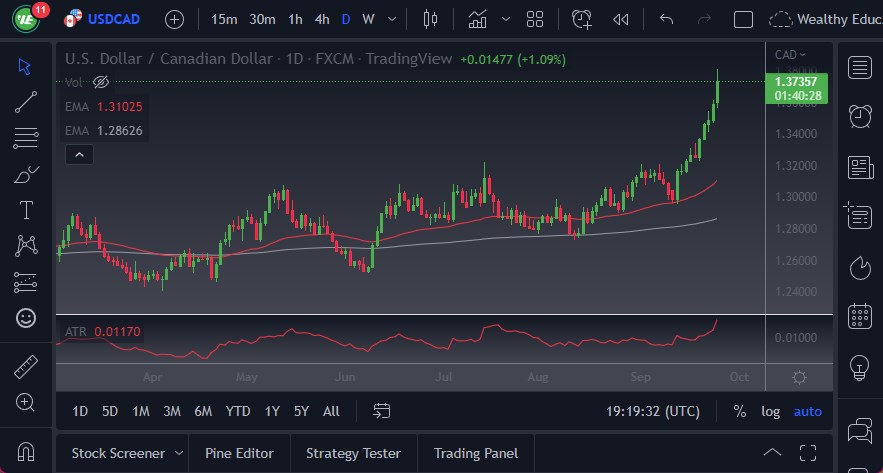
Task: Select the ruler measure tool
Action: [x=26, y=367]
